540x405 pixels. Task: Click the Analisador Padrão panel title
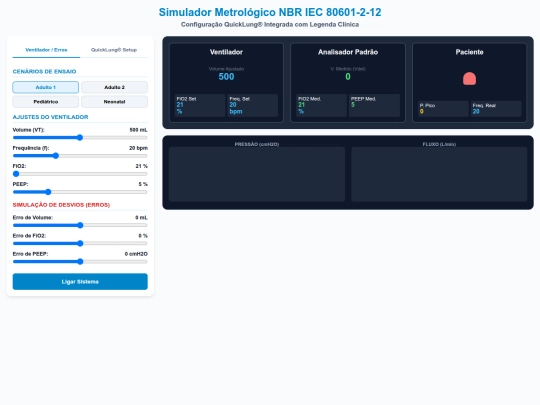pos(348,52)
